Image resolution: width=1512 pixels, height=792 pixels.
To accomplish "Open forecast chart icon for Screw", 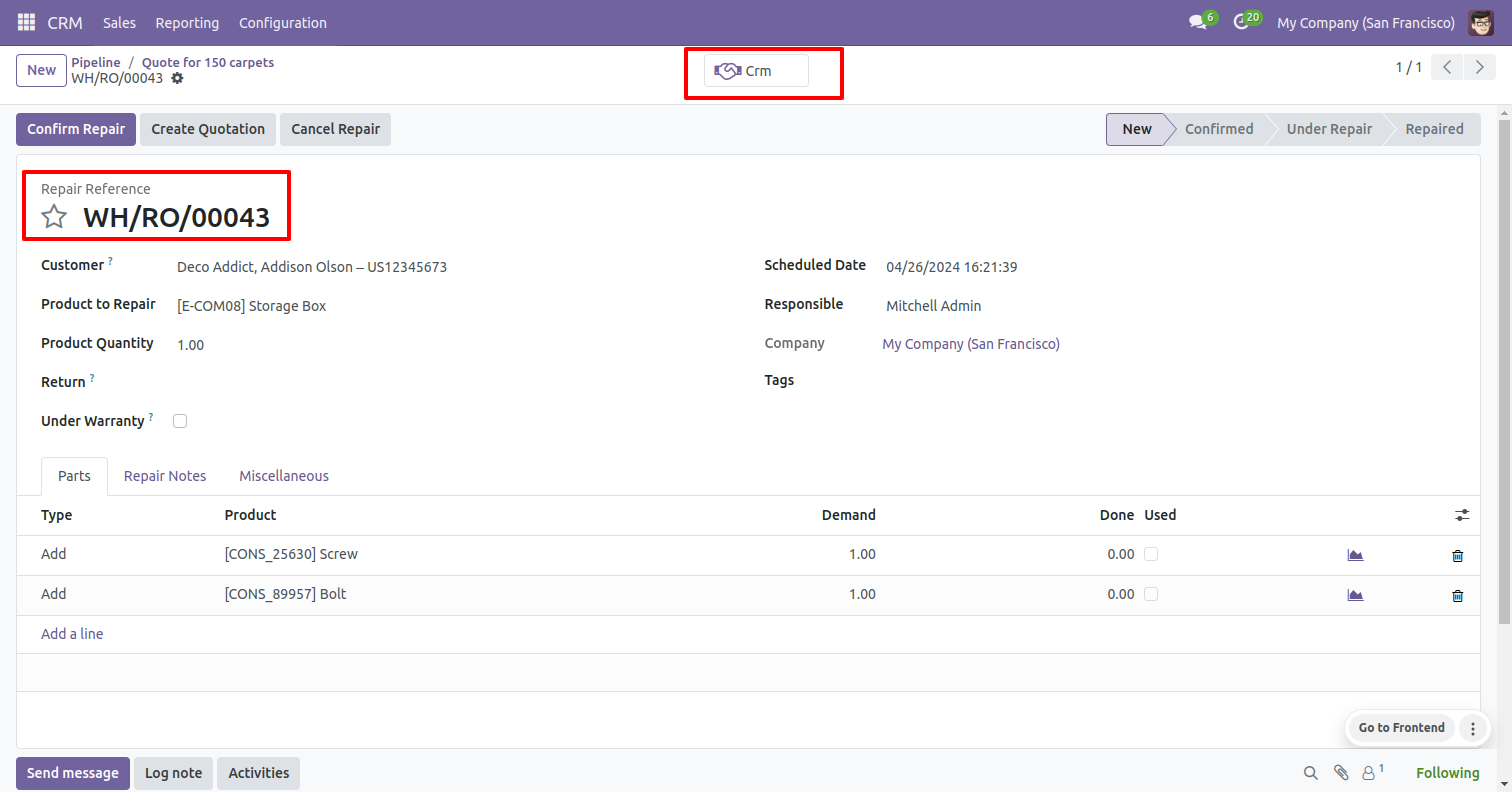I will (1355, 555).
